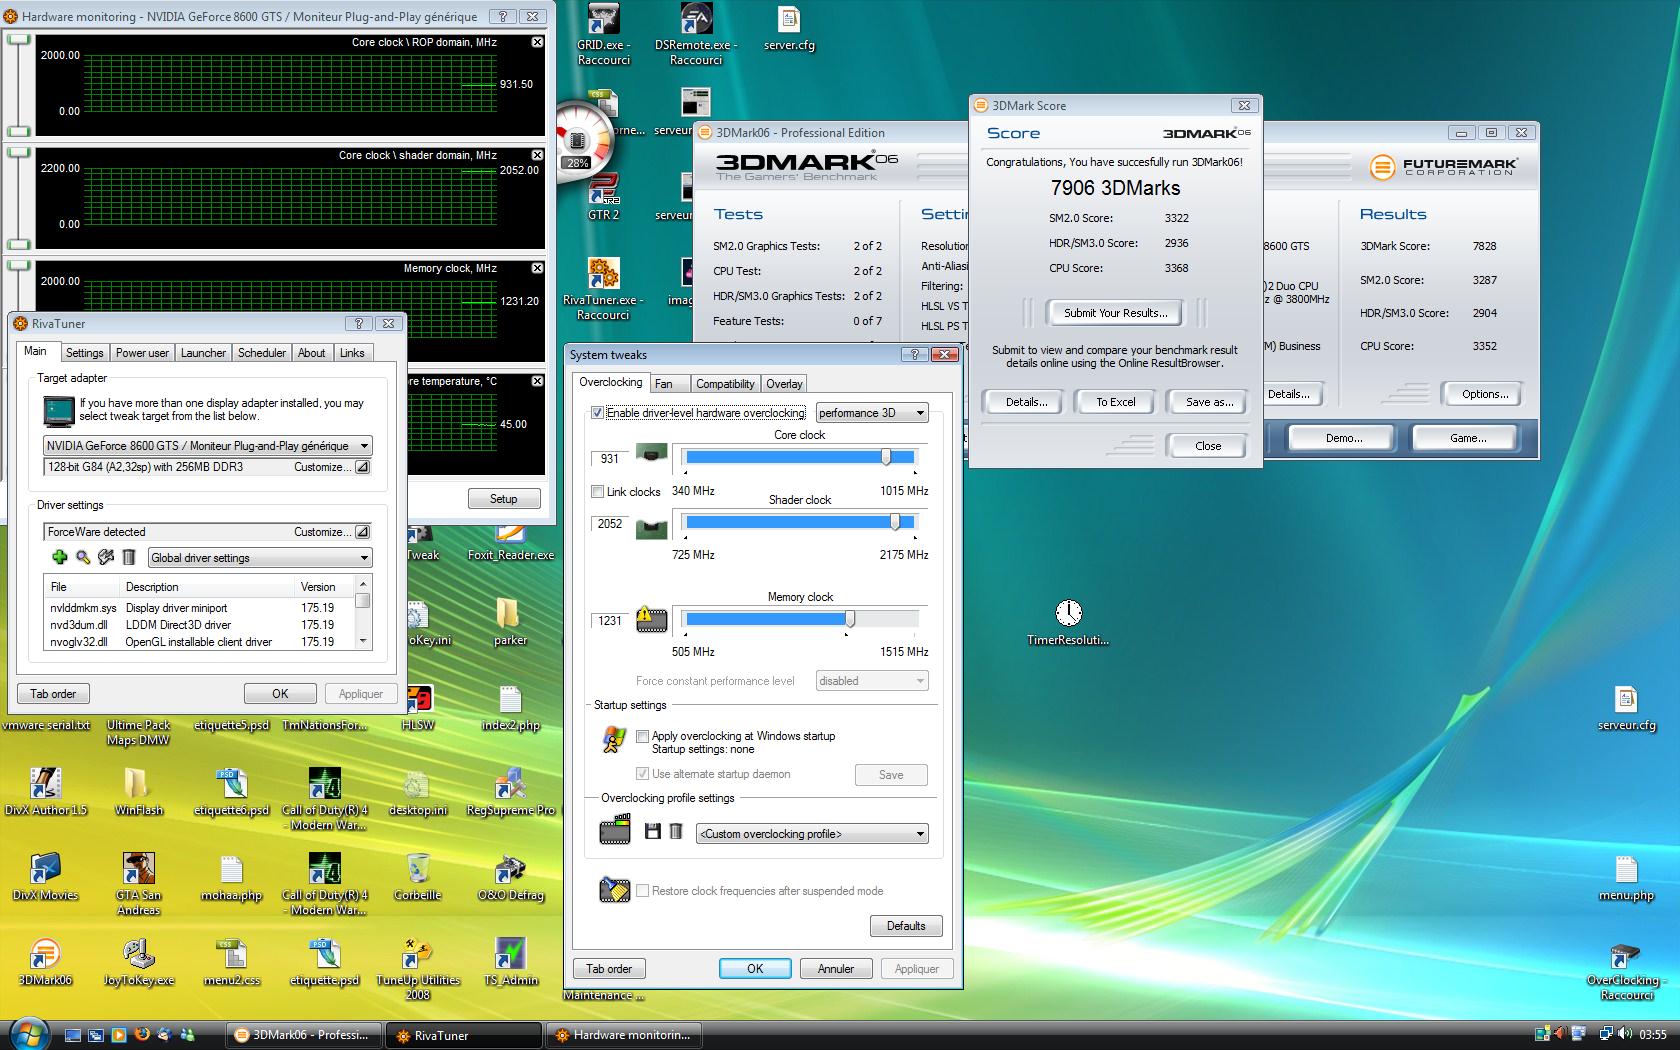Switch to RivaTuner Scheduler tab

(262, 353)
